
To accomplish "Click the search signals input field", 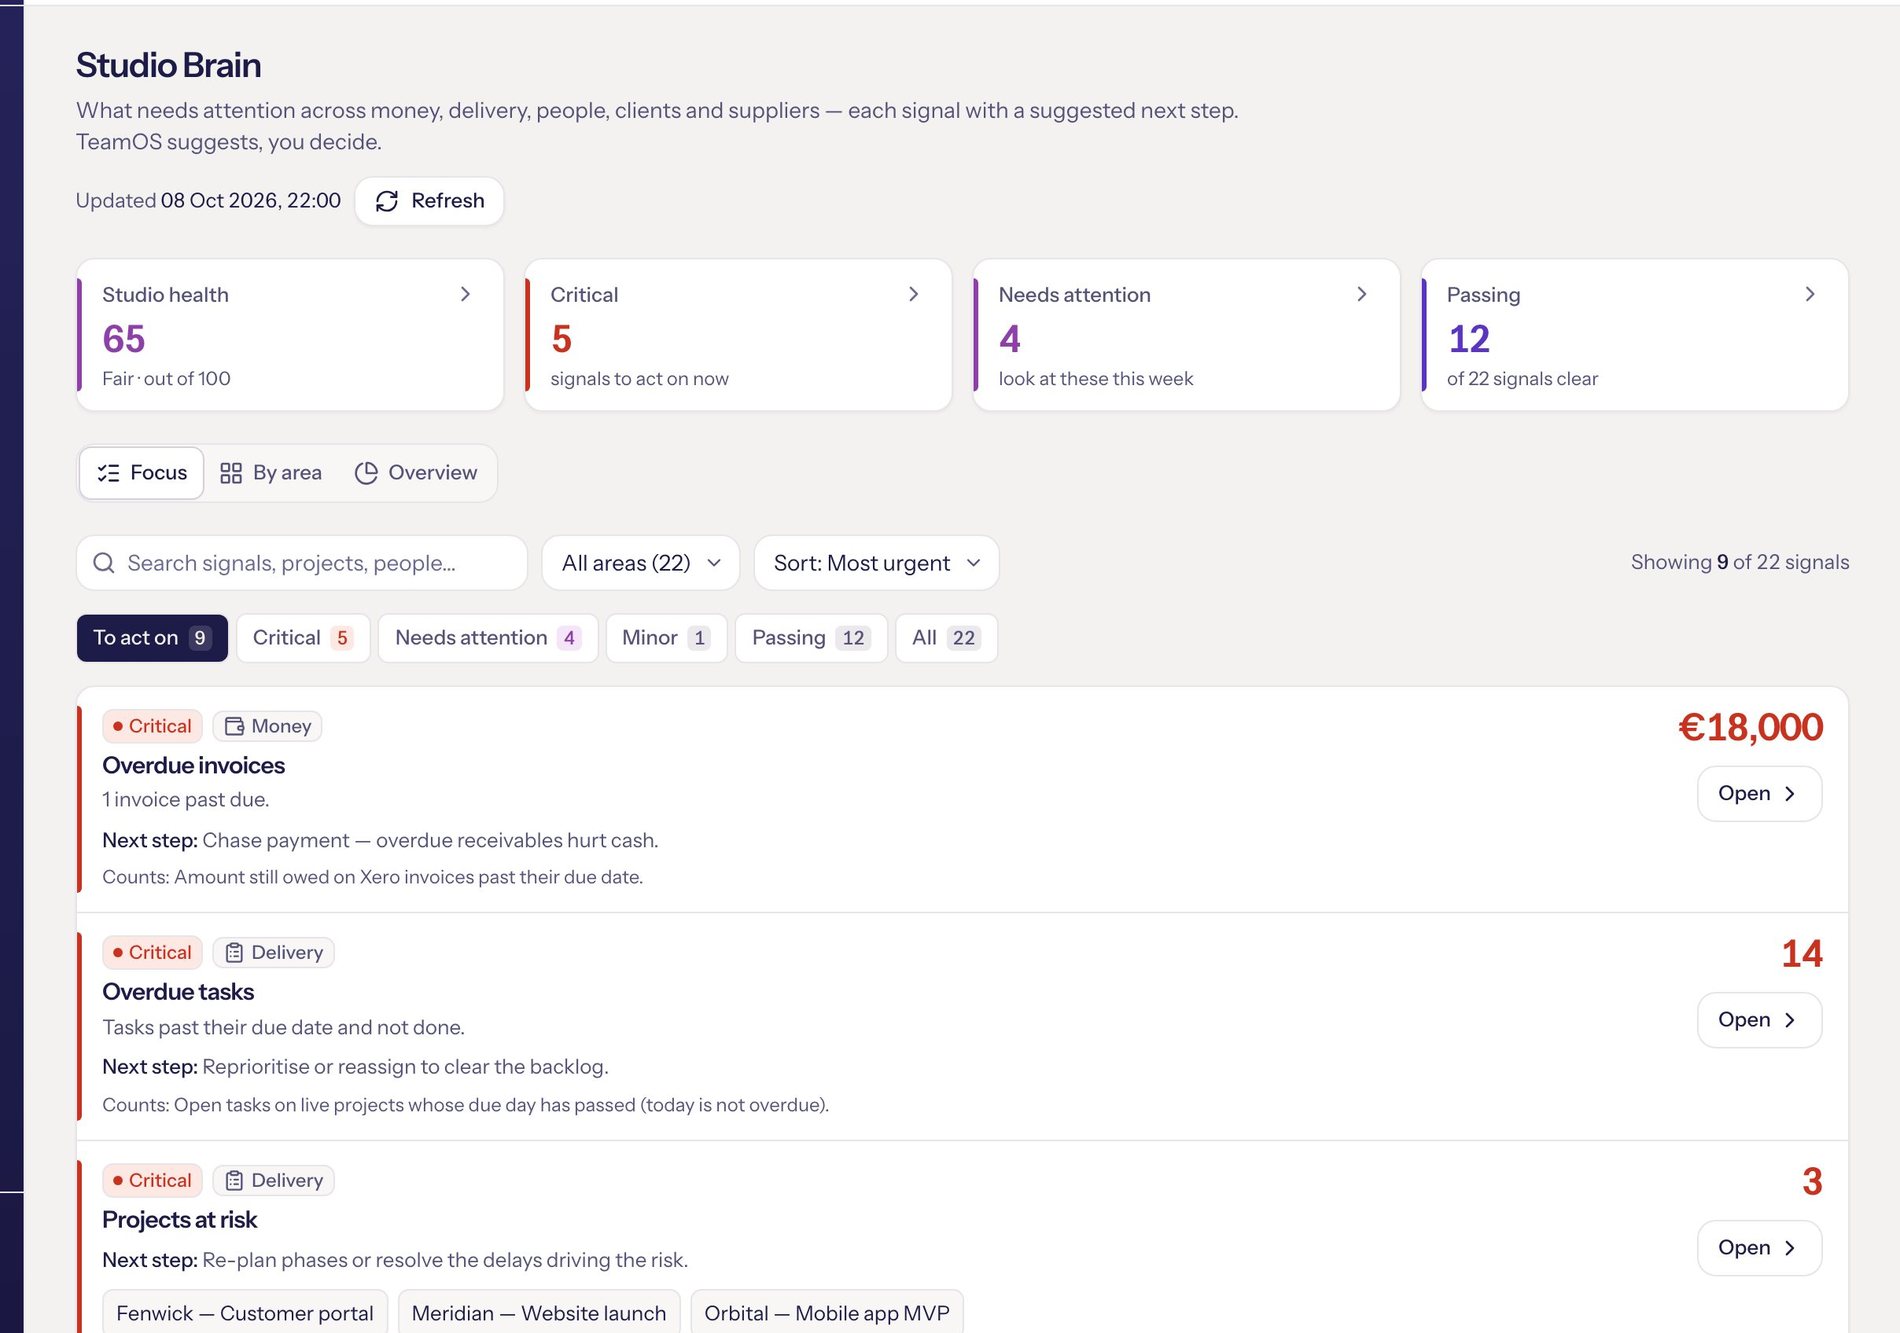I will point(302,563).
